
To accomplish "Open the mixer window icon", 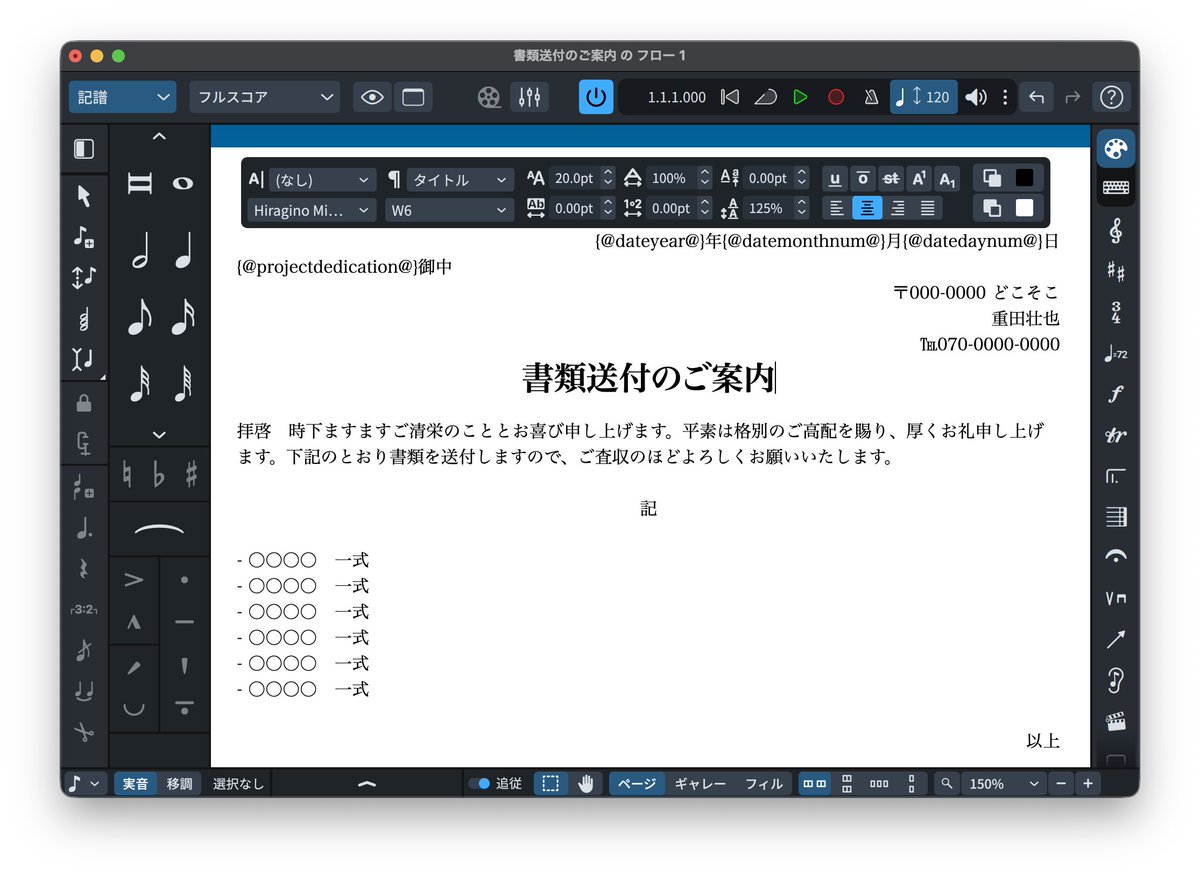I will (529, 97).
